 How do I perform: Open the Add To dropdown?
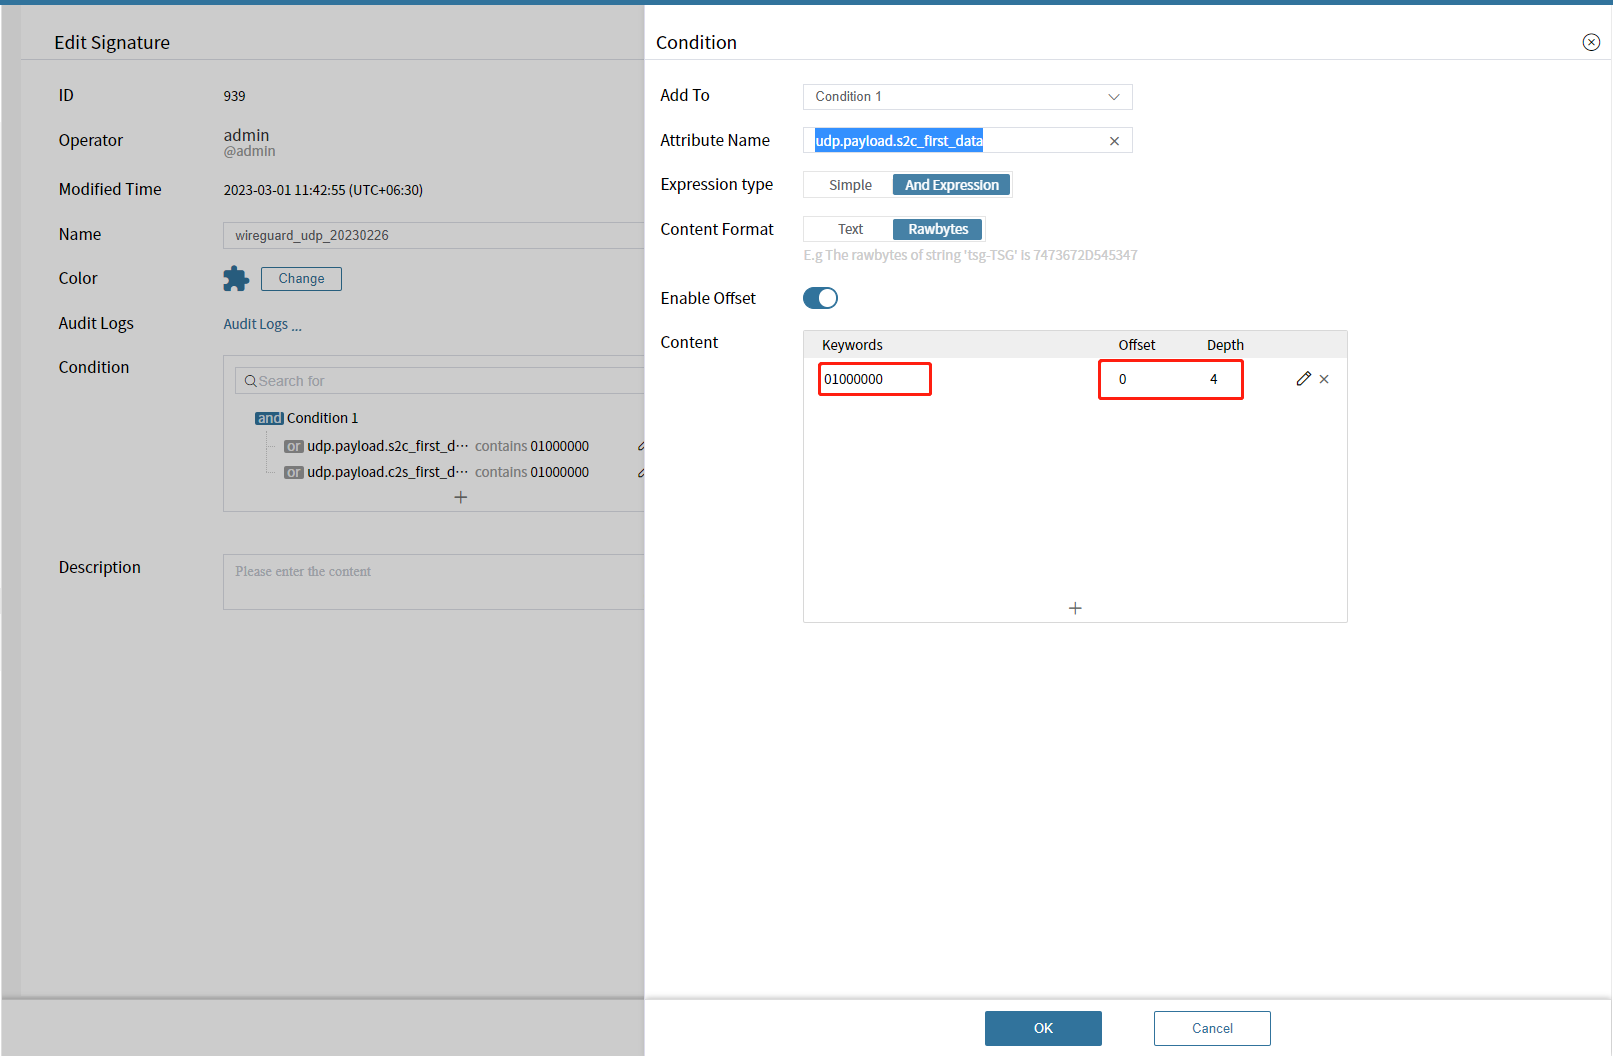coord(967,97)
